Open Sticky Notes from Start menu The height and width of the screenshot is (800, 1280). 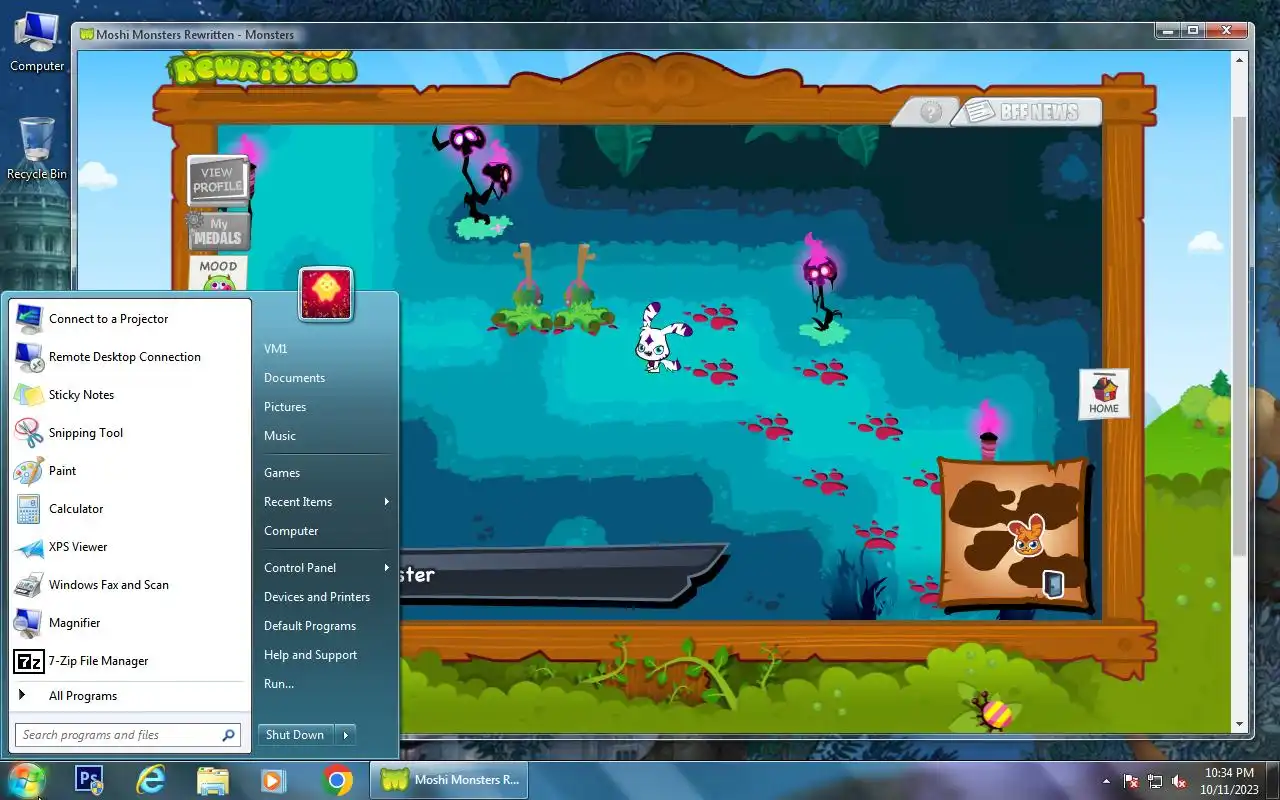coord(130,395)
